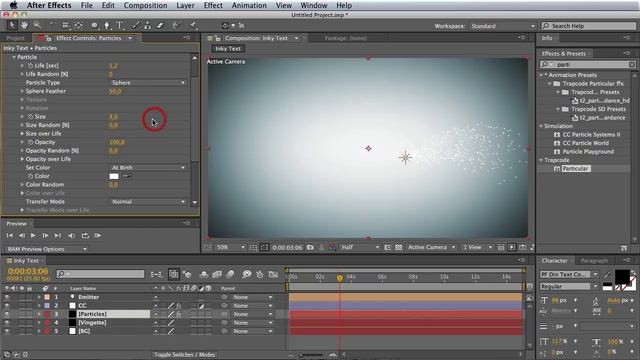This screenshot has width=640, height=360.
Task: Select the Ellipse shape tool
Action: (x=94, y=25)
